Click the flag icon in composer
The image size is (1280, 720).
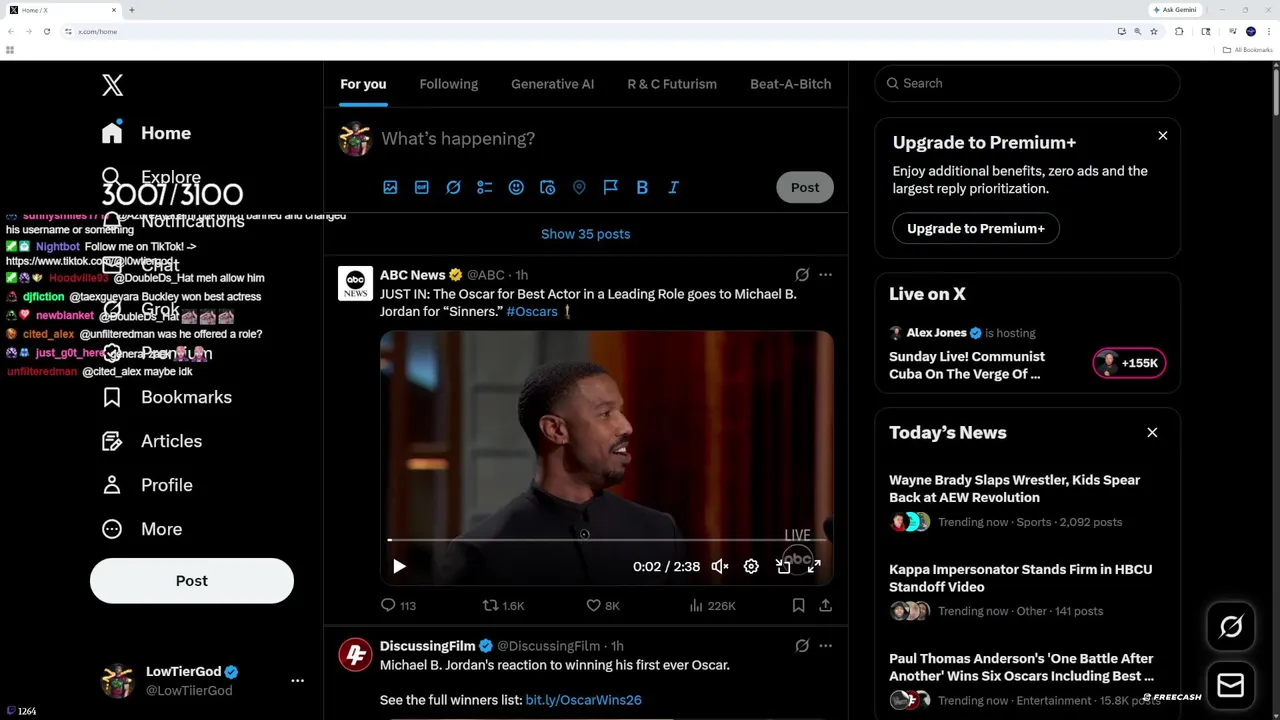pyautogui.click(x=611, y=188)
